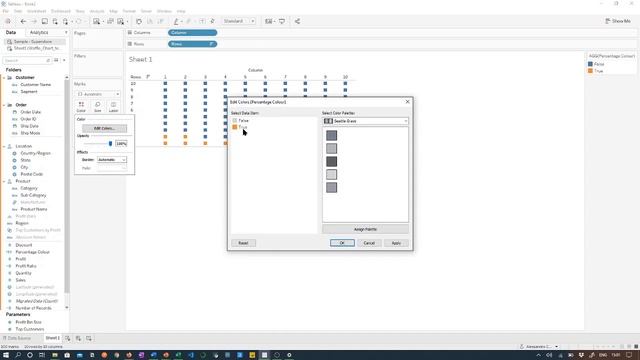This screenshot has height=360, width=640.
Task: Open the Border Automatic dropdown
Action: [x=112, y=160]
